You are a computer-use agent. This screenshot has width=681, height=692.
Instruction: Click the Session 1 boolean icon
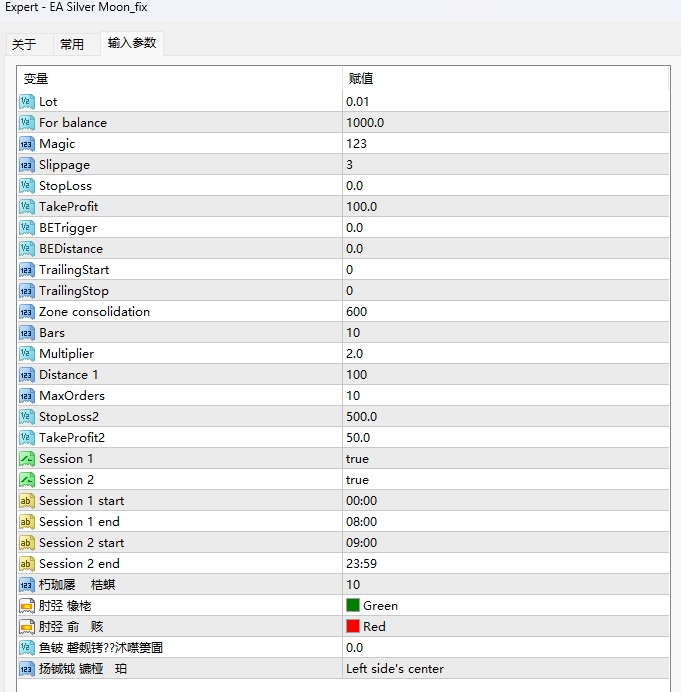pyautogui.click(x=26, y=459)
